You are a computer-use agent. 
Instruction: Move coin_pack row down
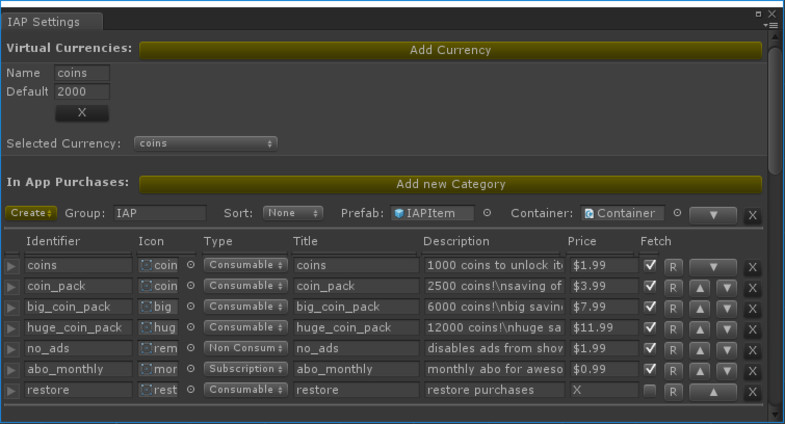click(726, 288)
